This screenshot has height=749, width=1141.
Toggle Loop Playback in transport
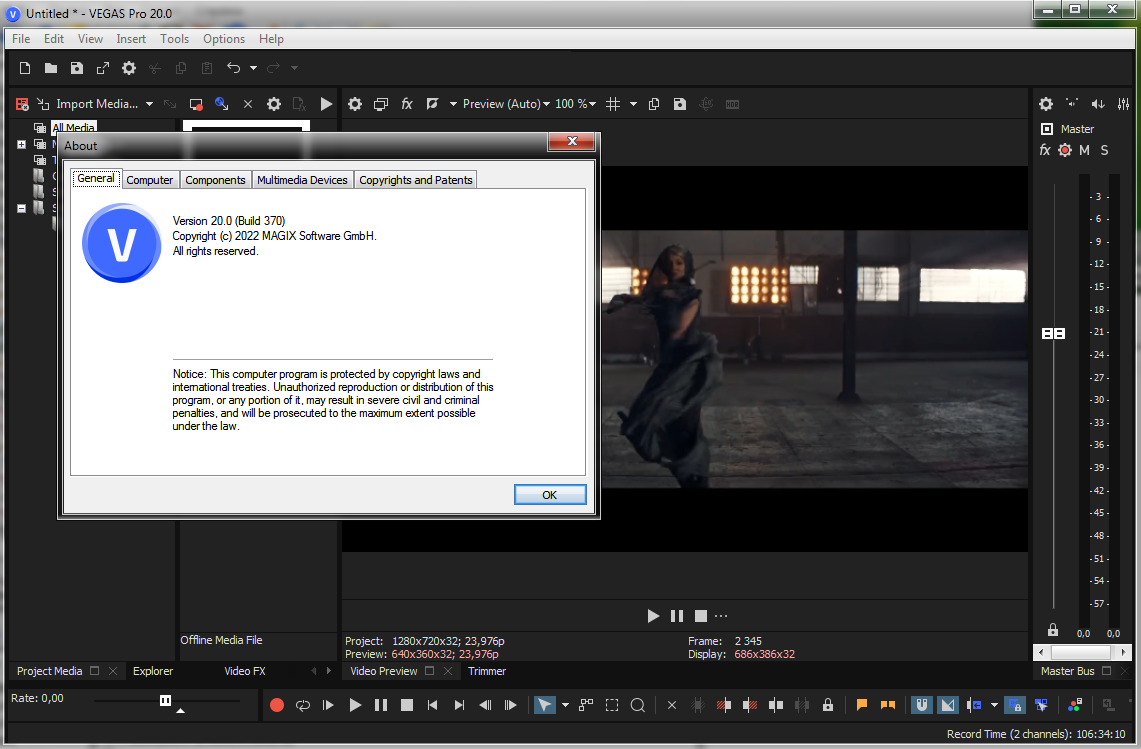[303, 705]
